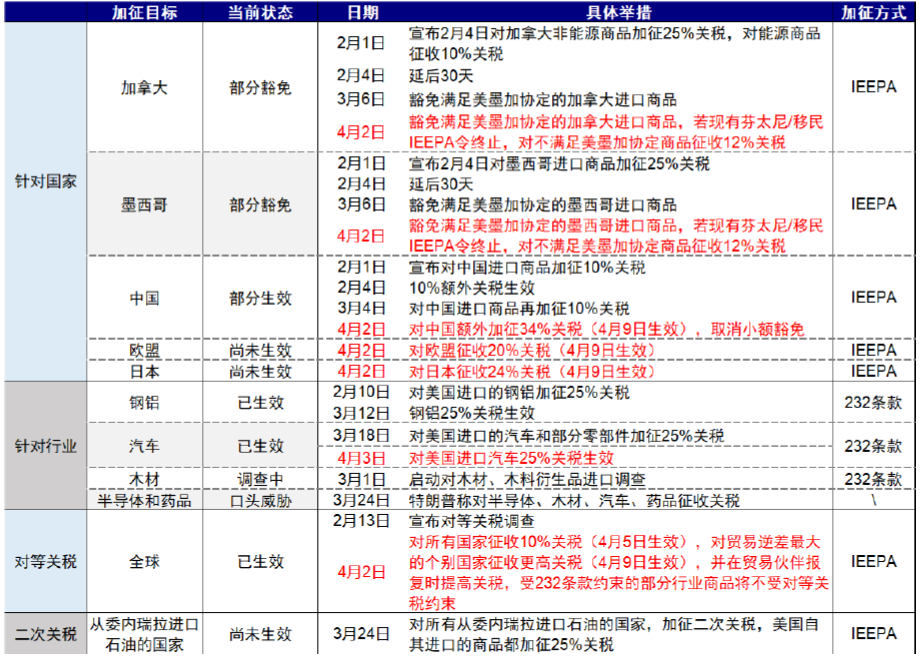Click the 3月1日 date cell
Viewport: 921px width, 660px height.
361,479
